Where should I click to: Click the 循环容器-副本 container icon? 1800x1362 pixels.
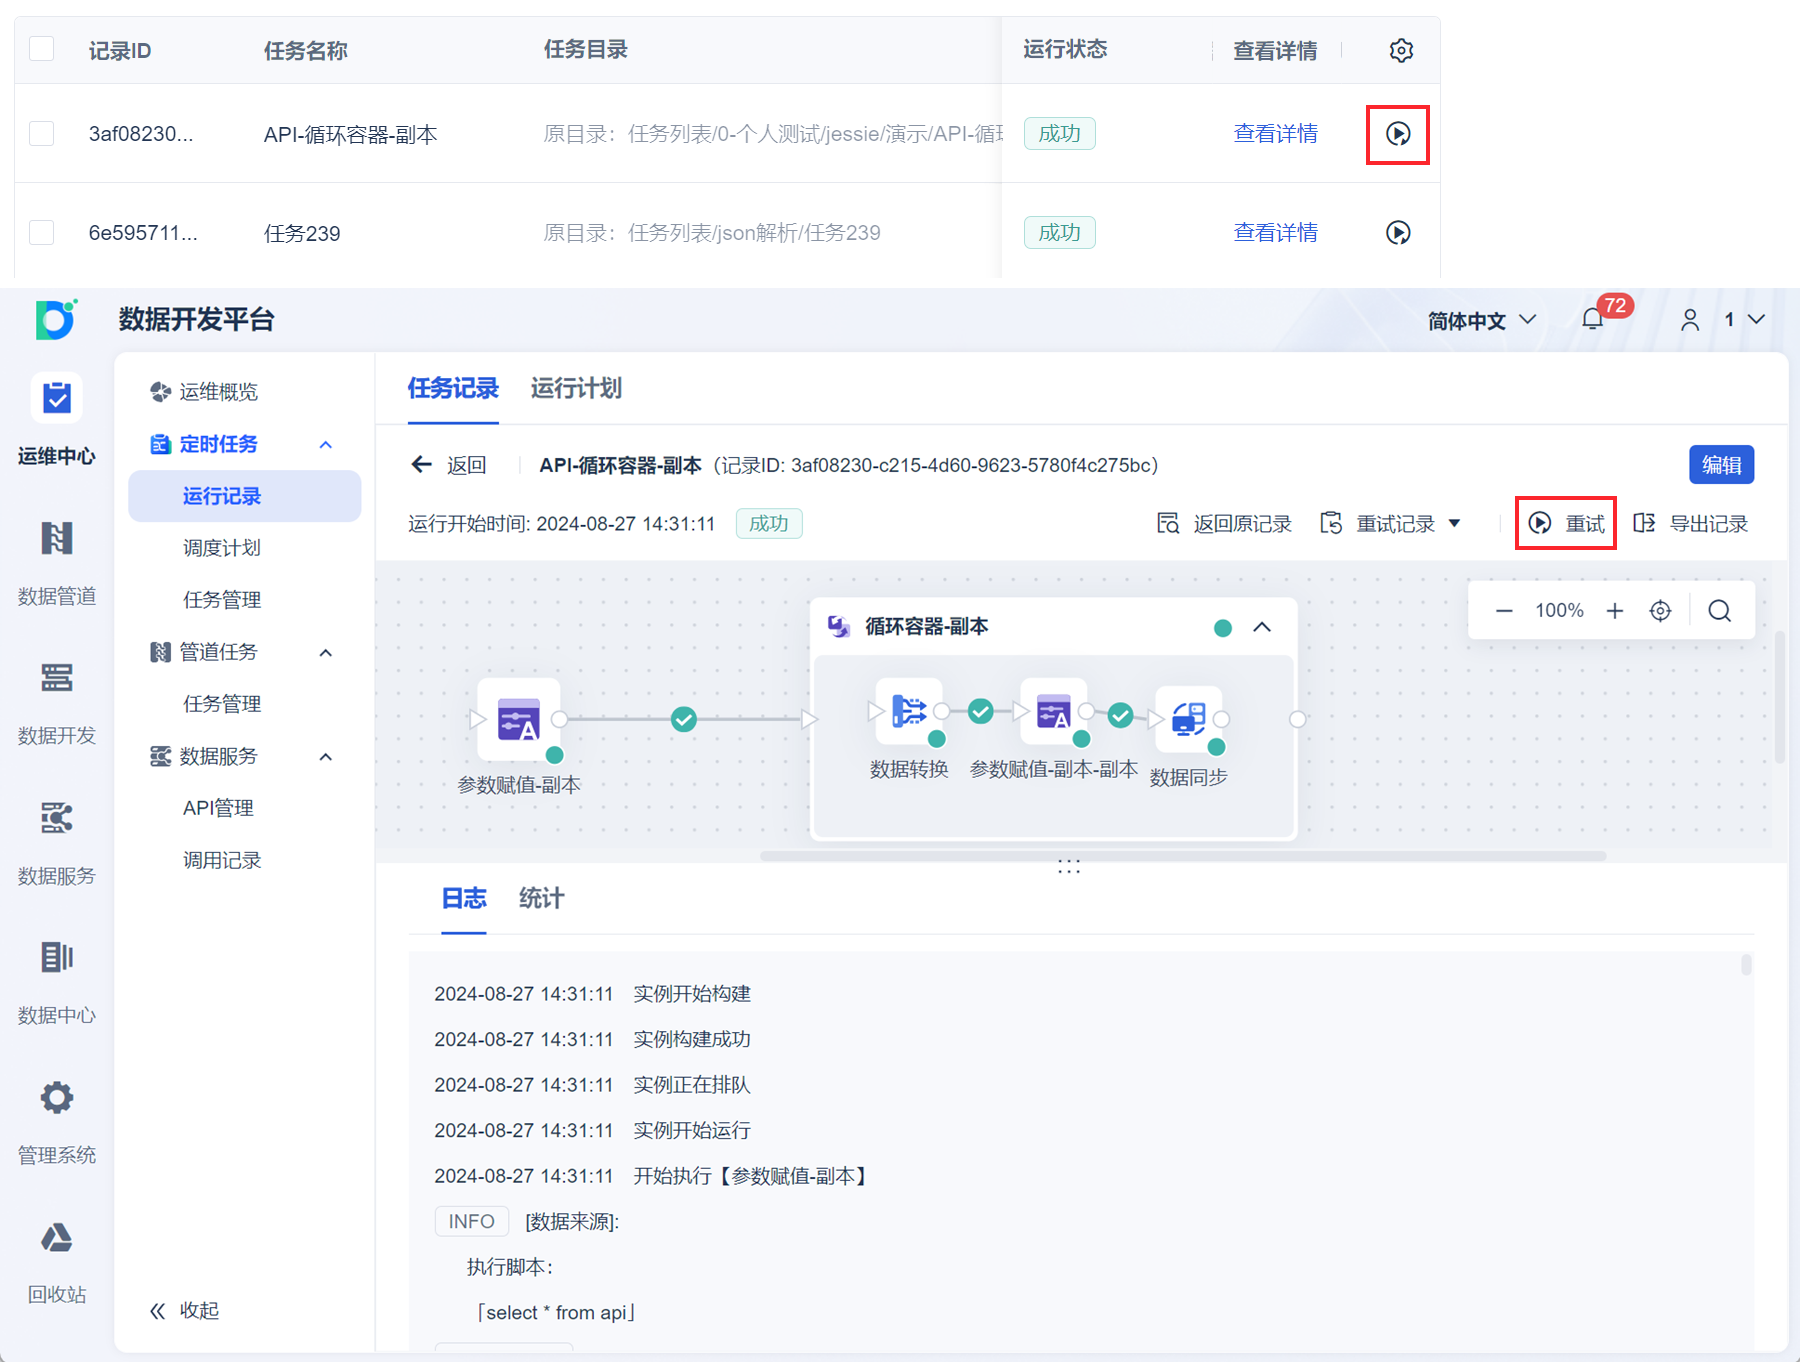click(839, 627)
